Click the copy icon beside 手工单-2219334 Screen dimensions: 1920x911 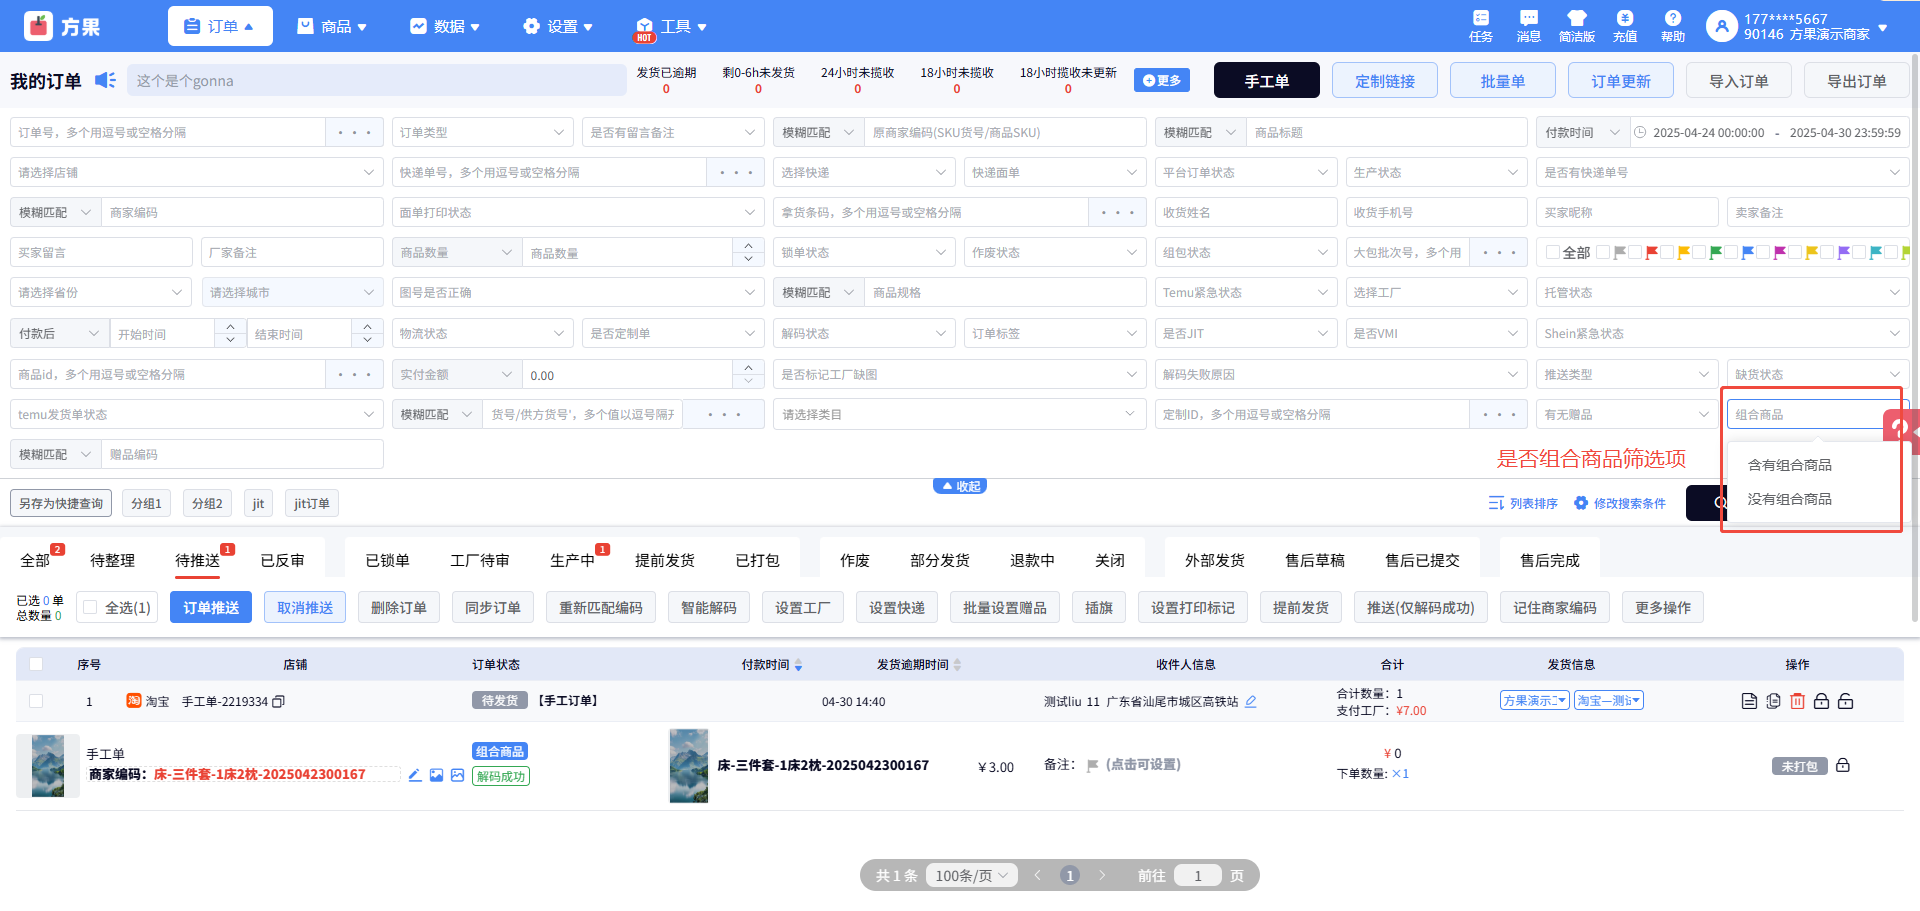coord(279,702)
